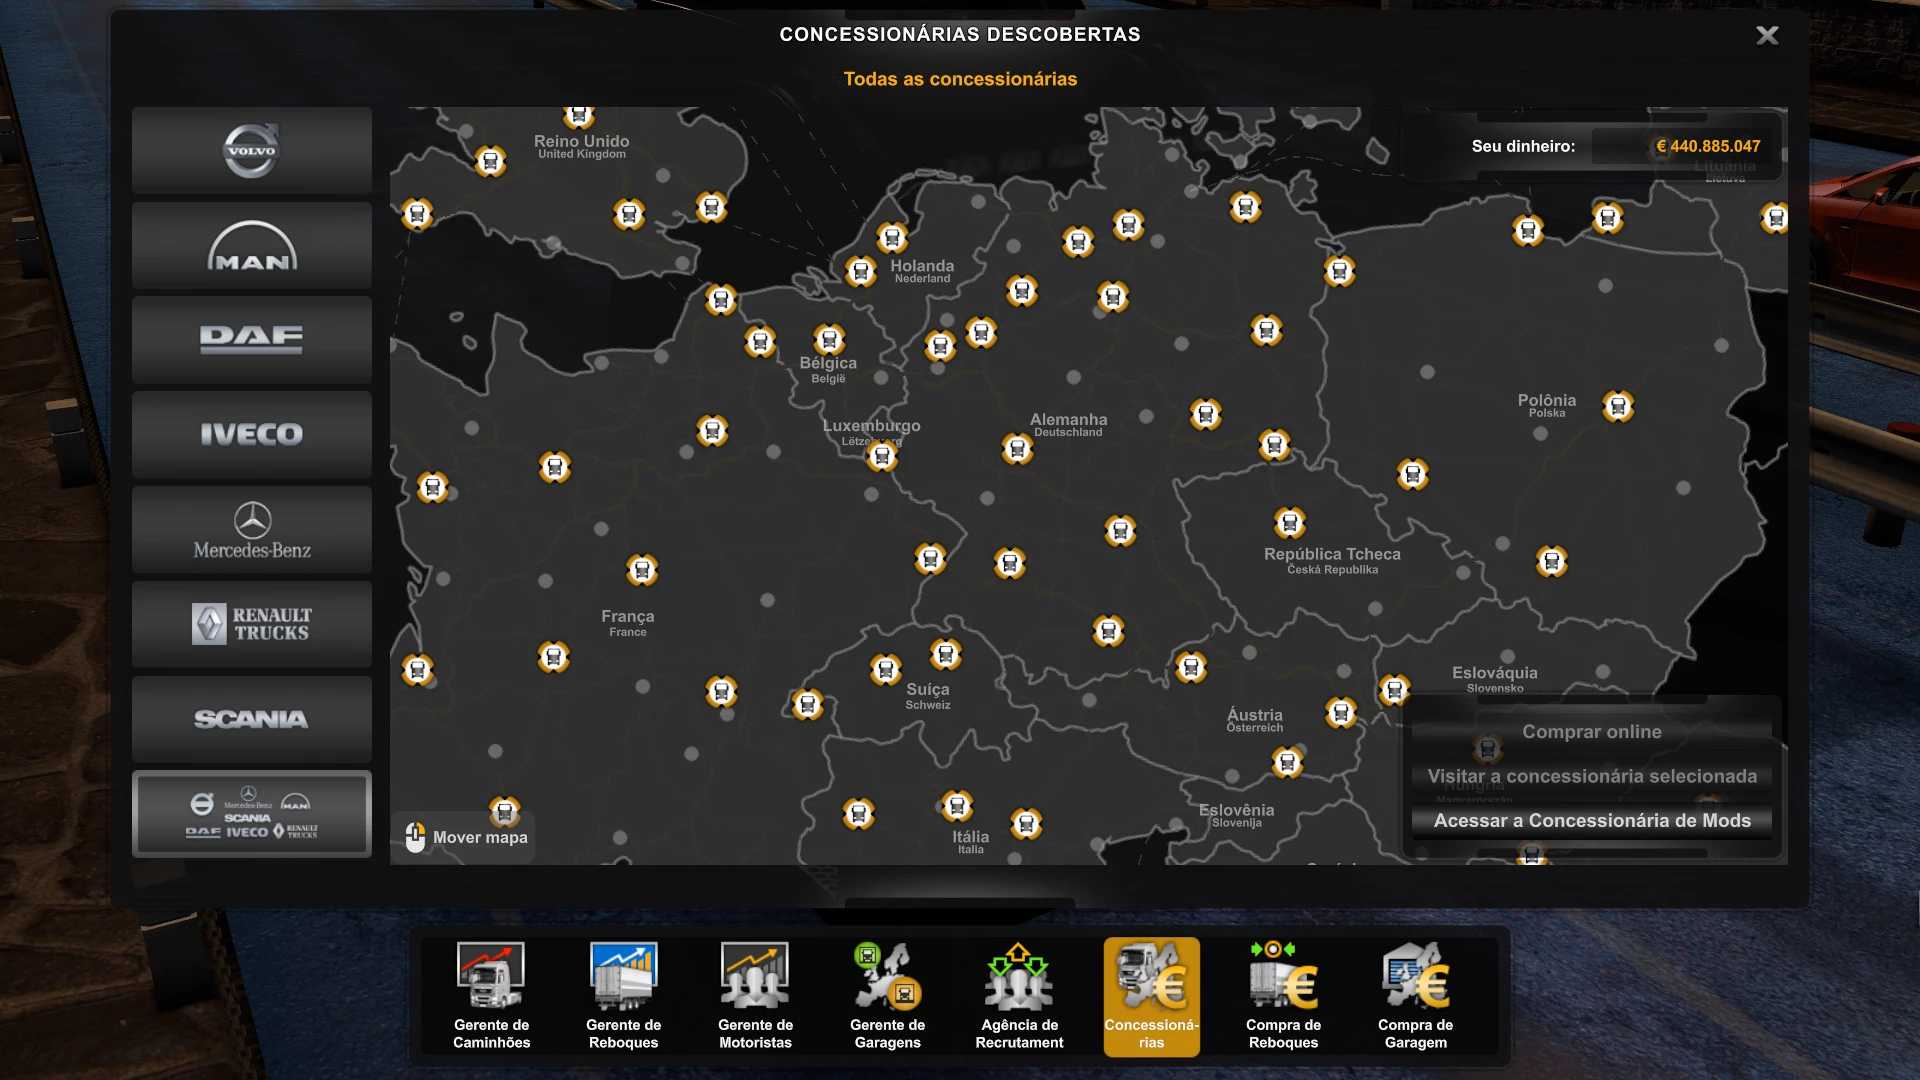Click Comprar online button

pos(1591,732)
